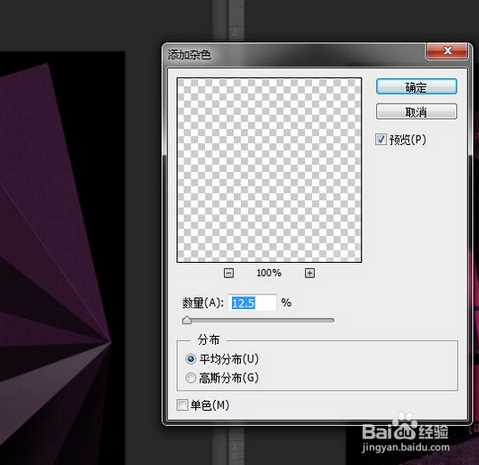This screenshot has width=479, height=465.
Task: Cancel the dialog with 取消 button
Action: coord(416,111)
